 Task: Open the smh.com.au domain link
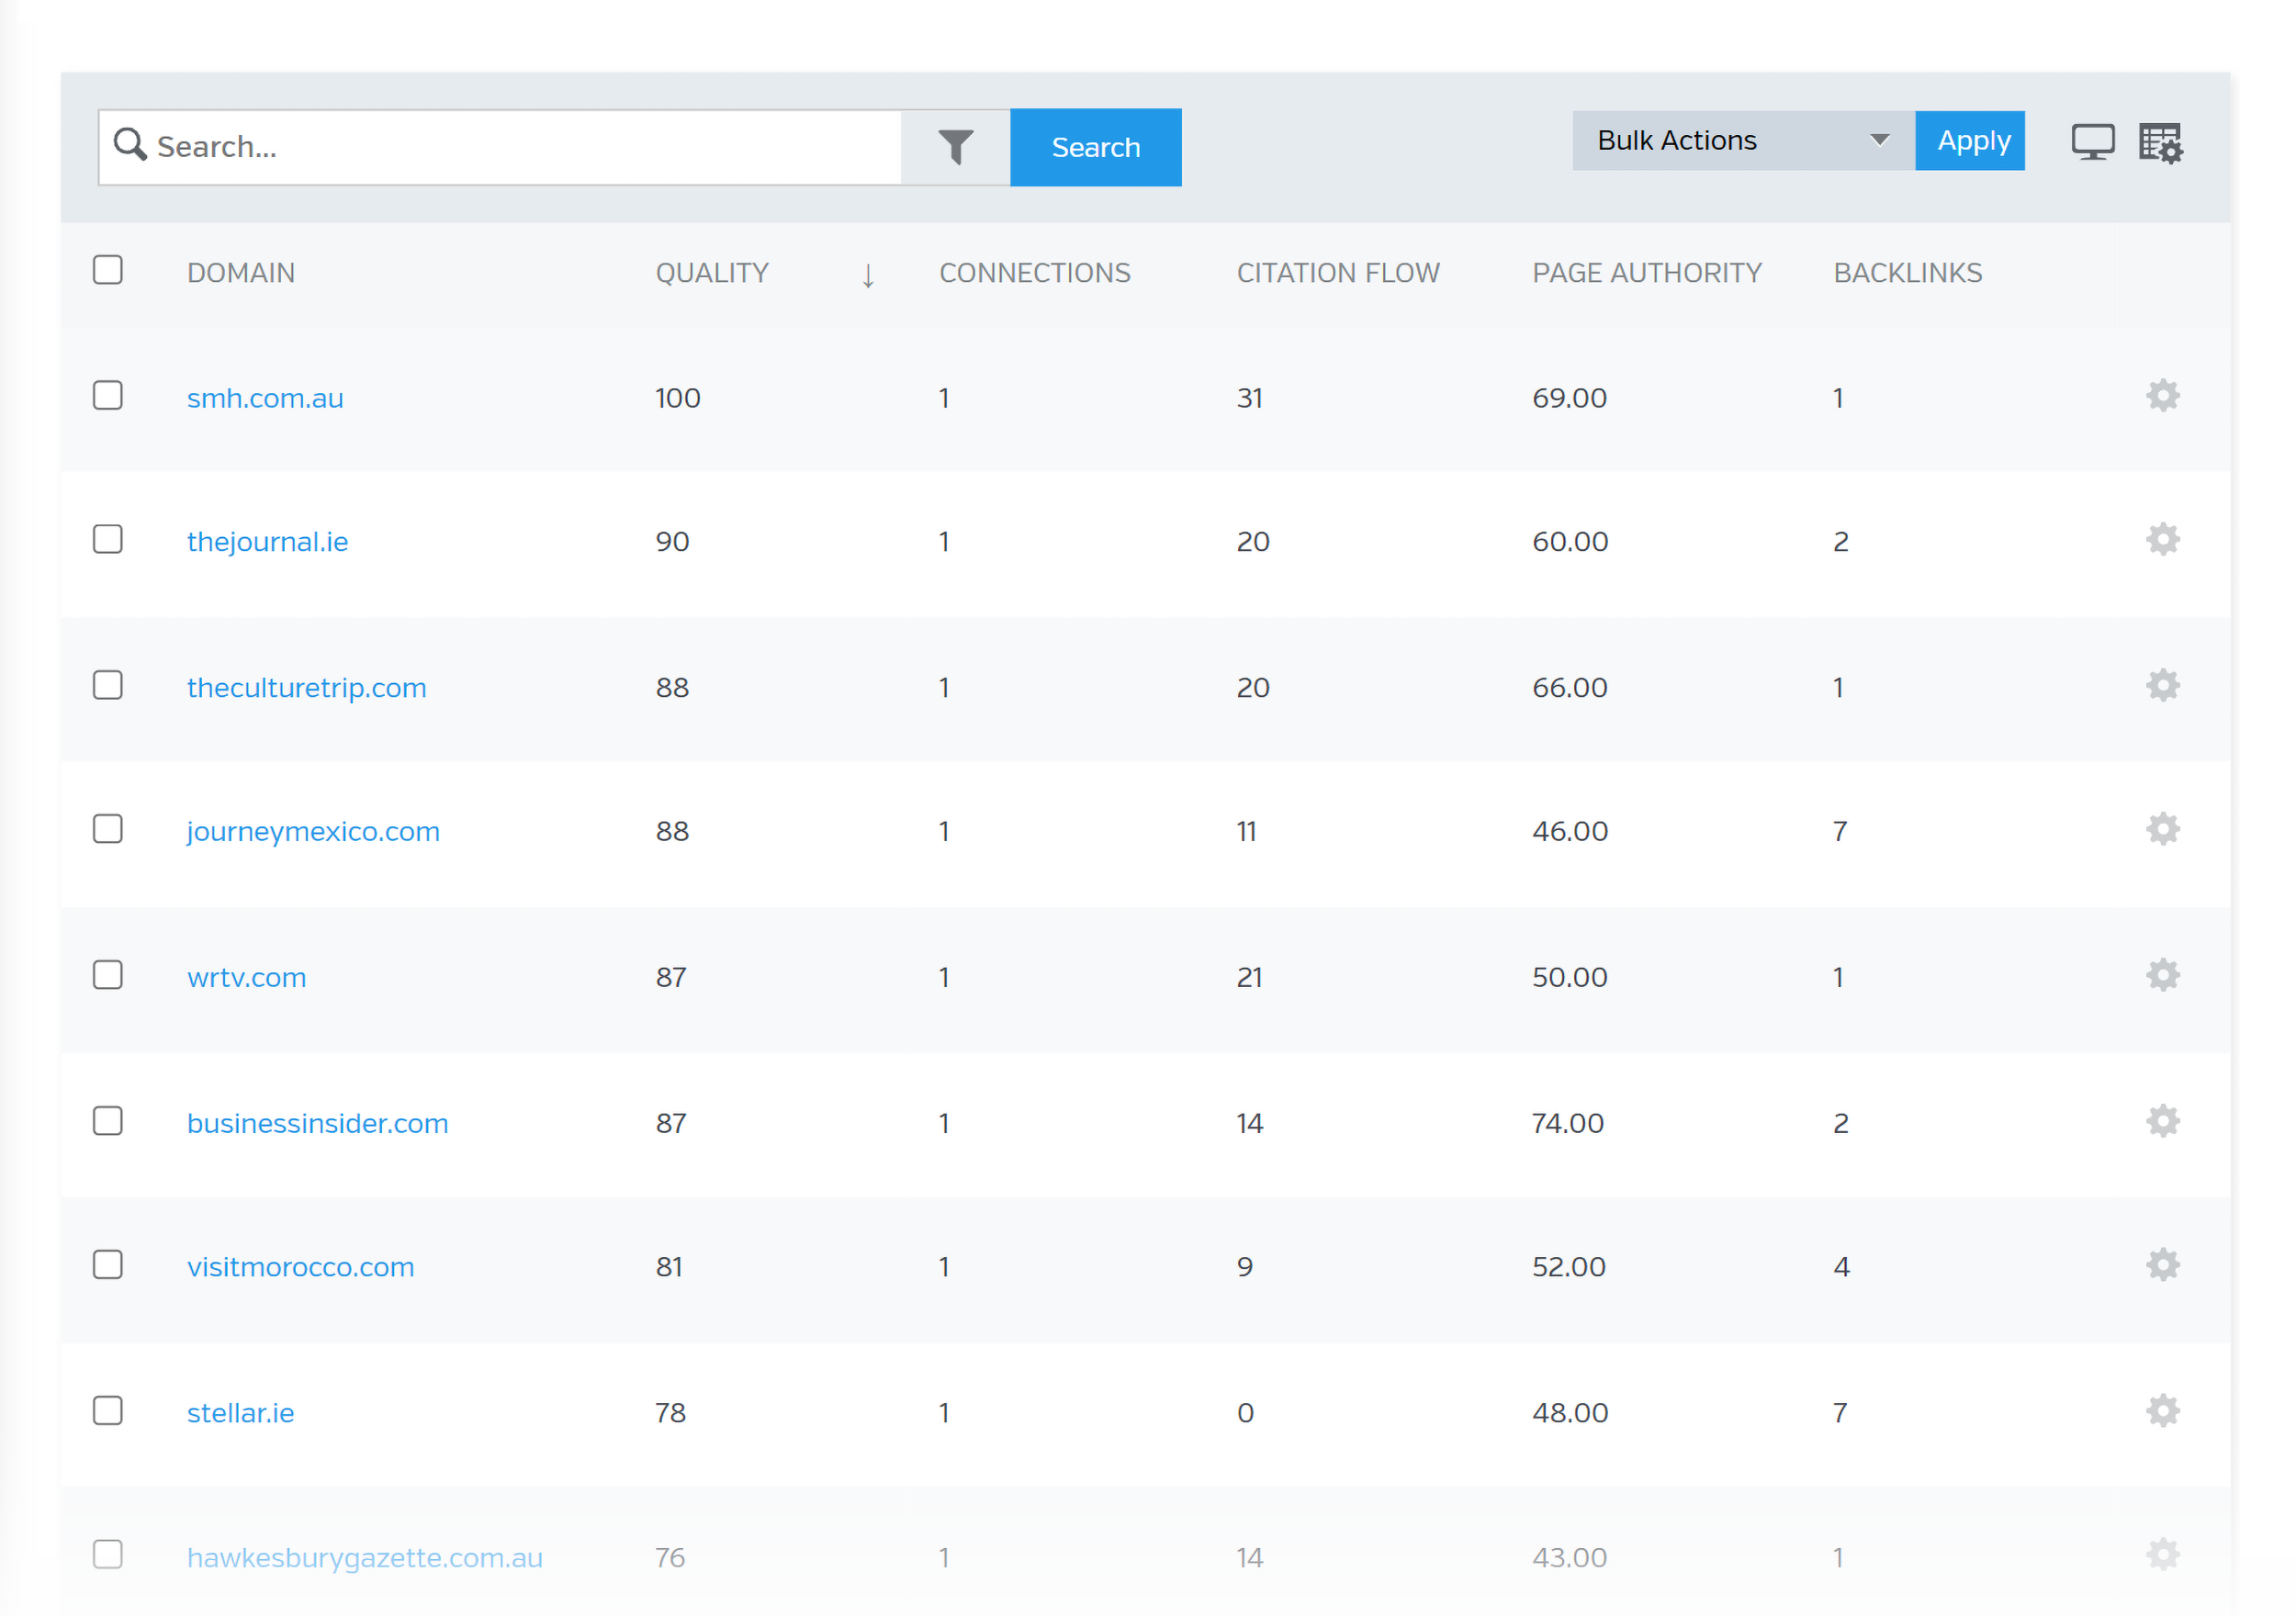(x=265, y=398)
